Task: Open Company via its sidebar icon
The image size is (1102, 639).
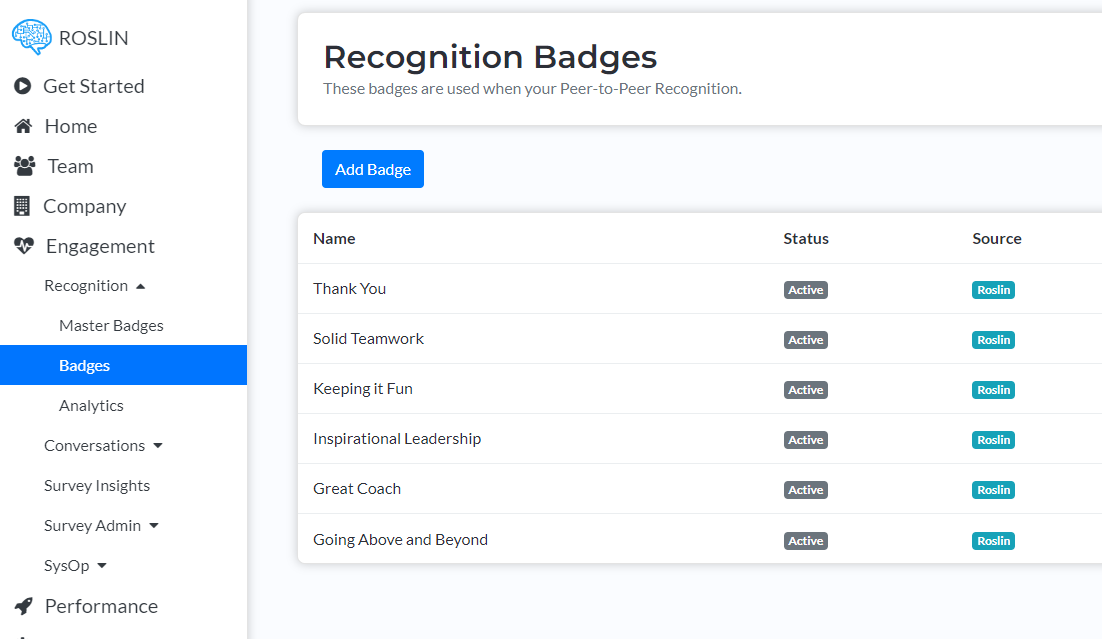Action: (23, 206)
